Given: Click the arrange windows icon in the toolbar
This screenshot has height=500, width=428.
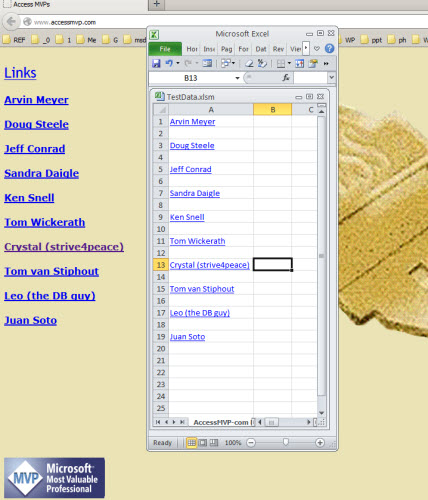Looking at the screenshot, I should (226, 63).
